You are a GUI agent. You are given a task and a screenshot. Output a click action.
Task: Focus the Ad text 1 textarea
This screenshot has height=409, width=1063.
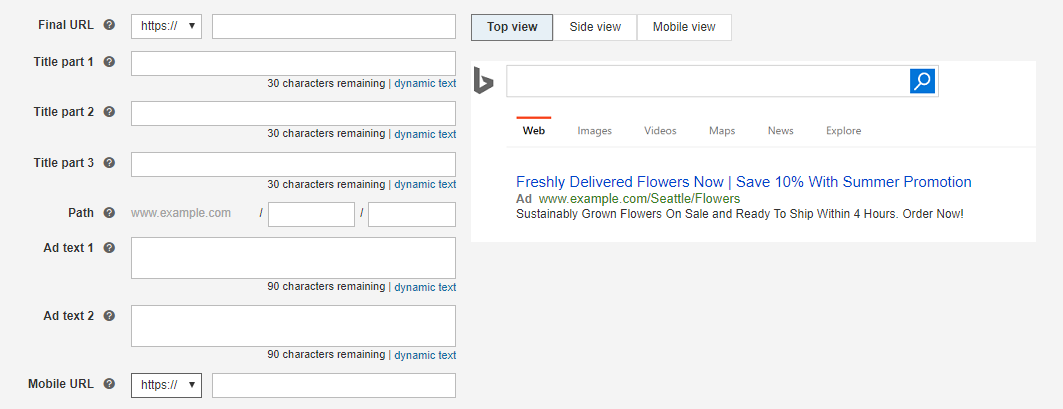click(293, 258)
